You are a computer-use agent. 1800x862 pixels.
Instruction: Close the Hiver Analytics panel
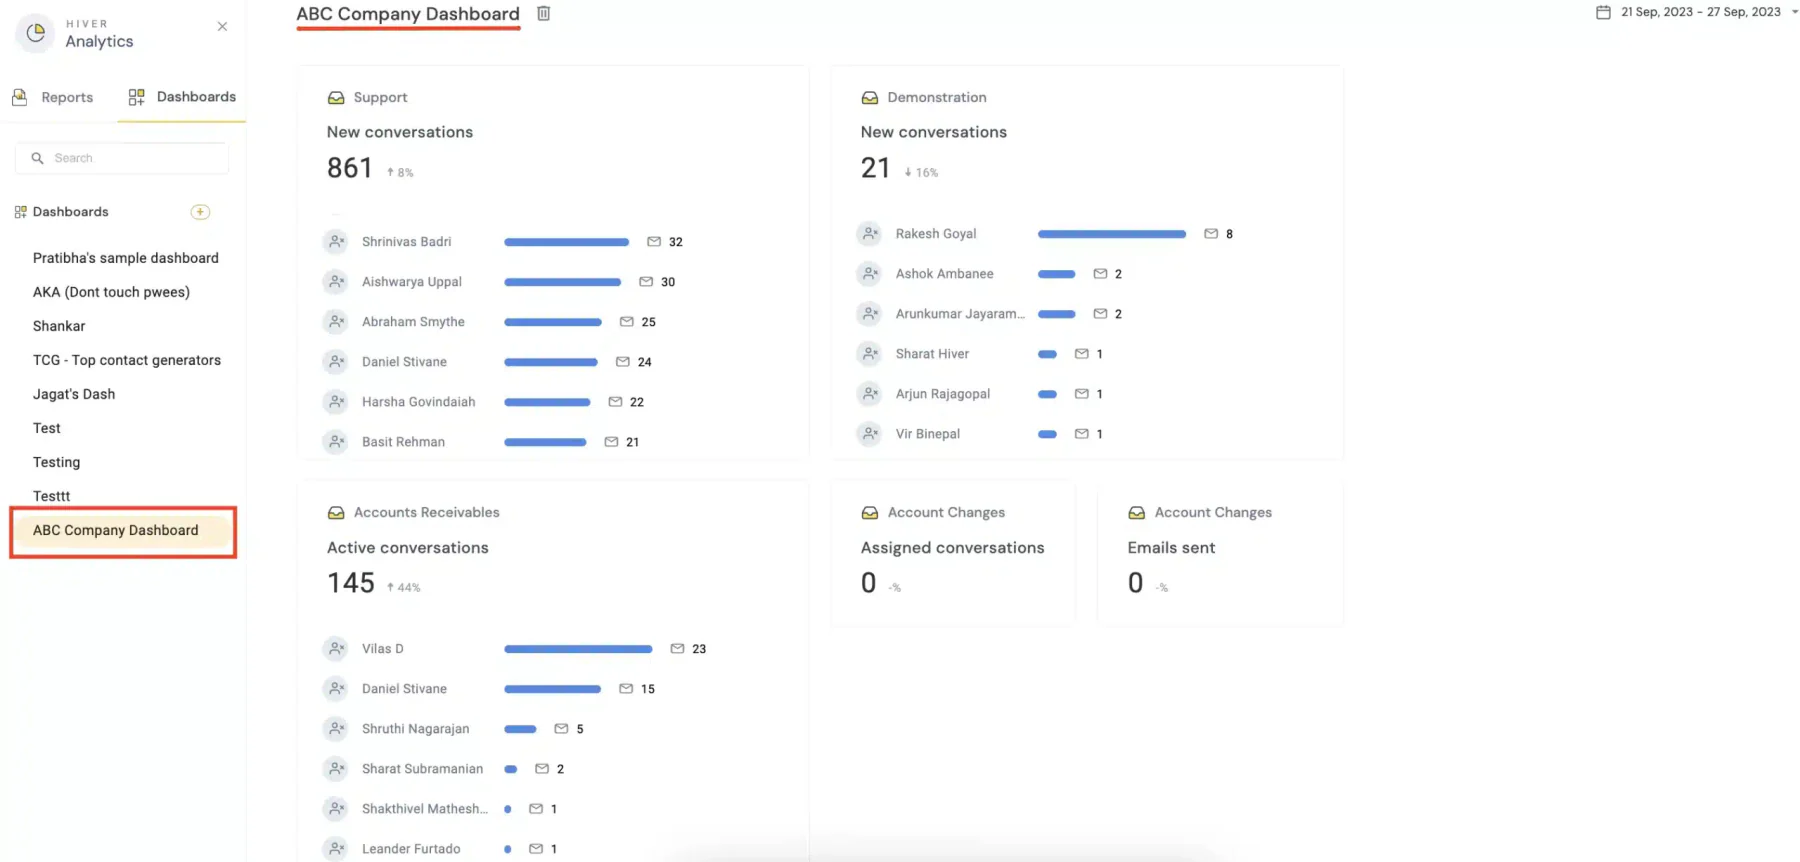pos(222,27)
